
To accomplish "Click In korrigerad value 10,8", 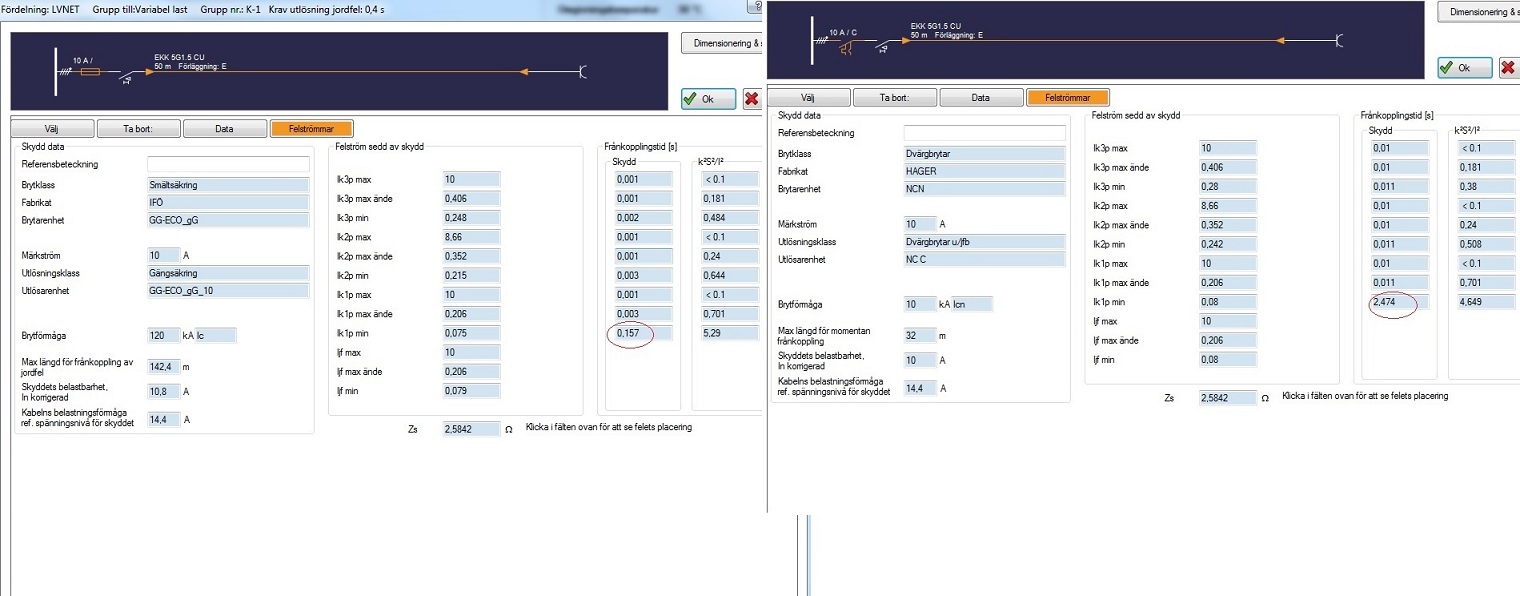I will point(162,393).
